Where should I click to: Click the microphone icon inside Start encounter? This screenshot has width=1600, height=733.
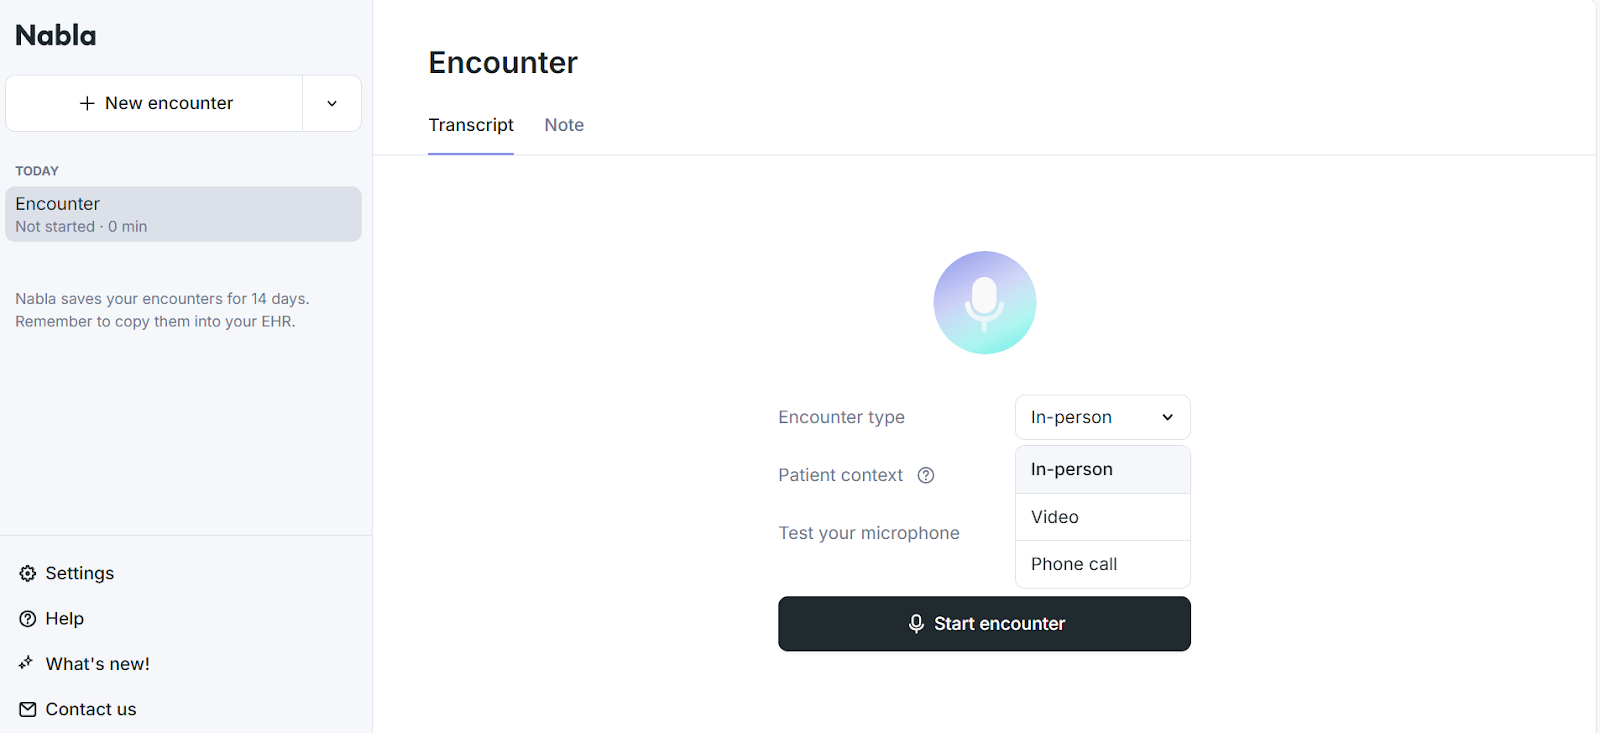916,624
